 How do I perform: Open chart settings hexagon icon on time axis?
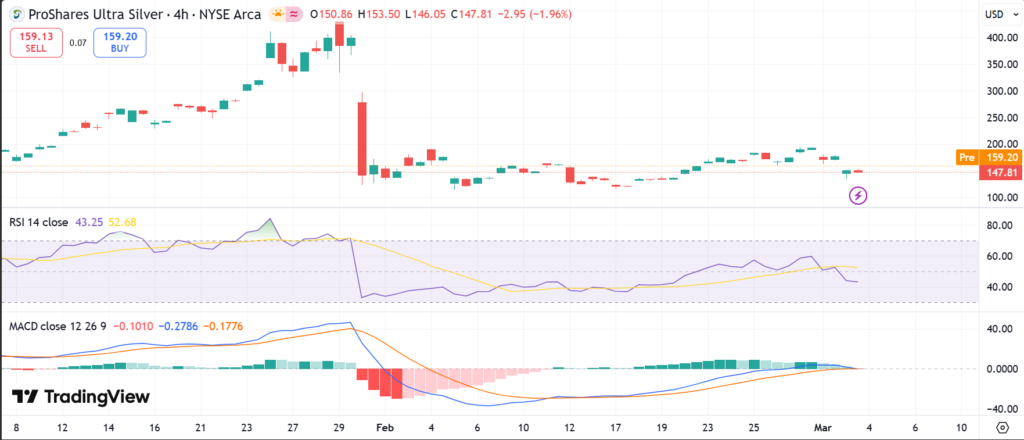click(x=1003, y=428)
